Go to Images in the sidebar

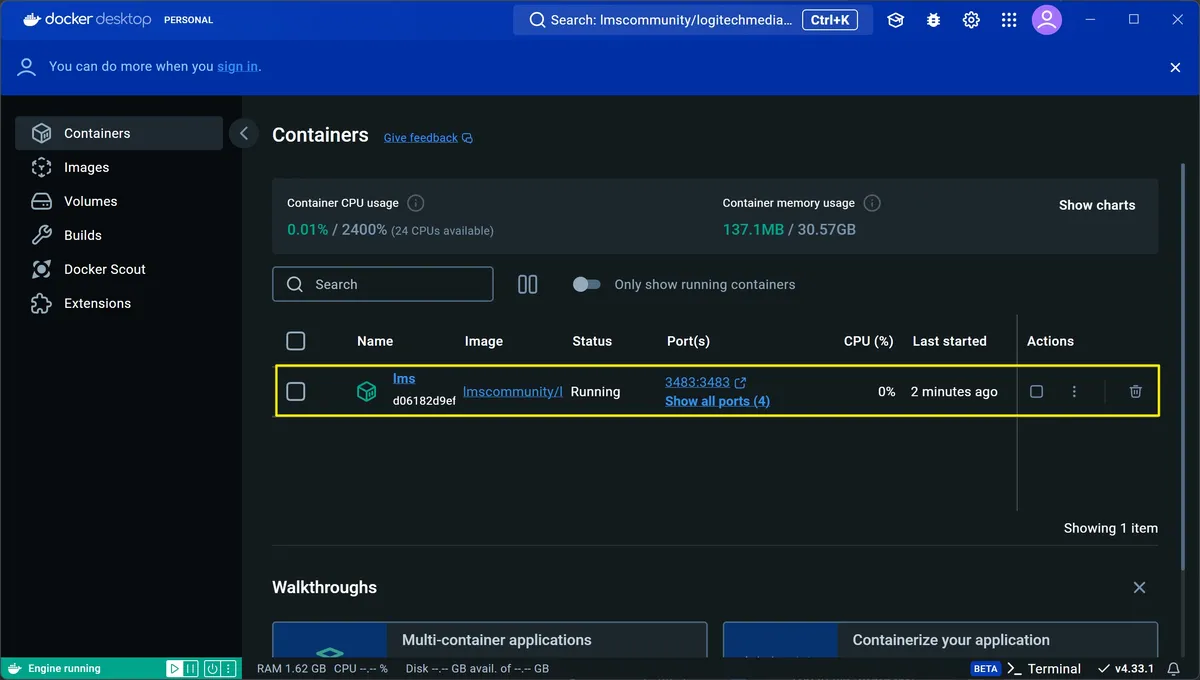[x=119, y=167]
